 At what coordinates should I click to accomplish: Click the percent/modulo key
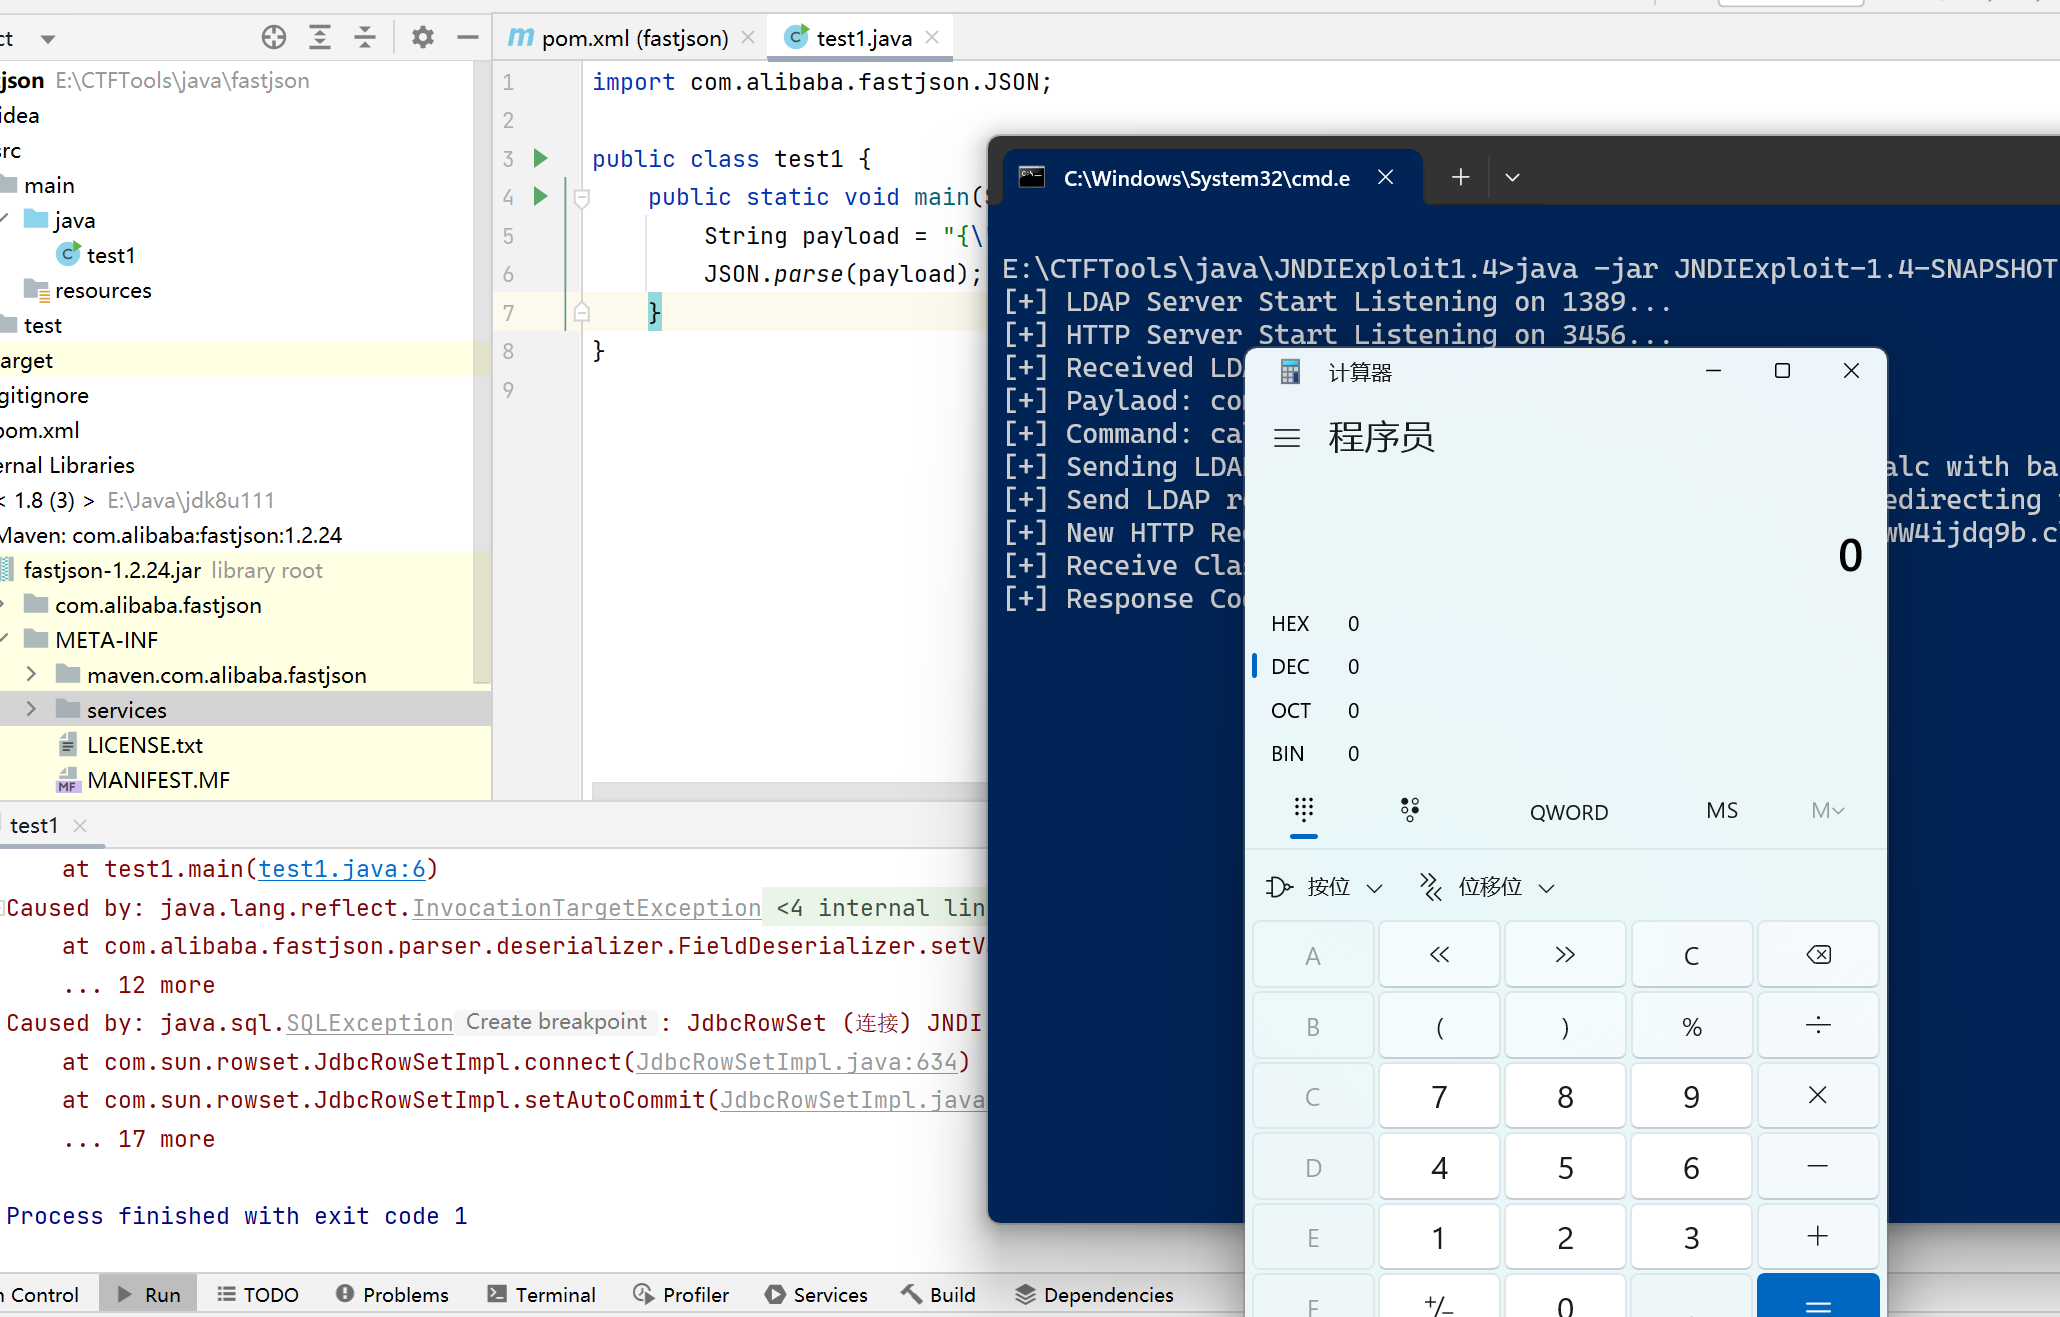coord(1691,1026)
